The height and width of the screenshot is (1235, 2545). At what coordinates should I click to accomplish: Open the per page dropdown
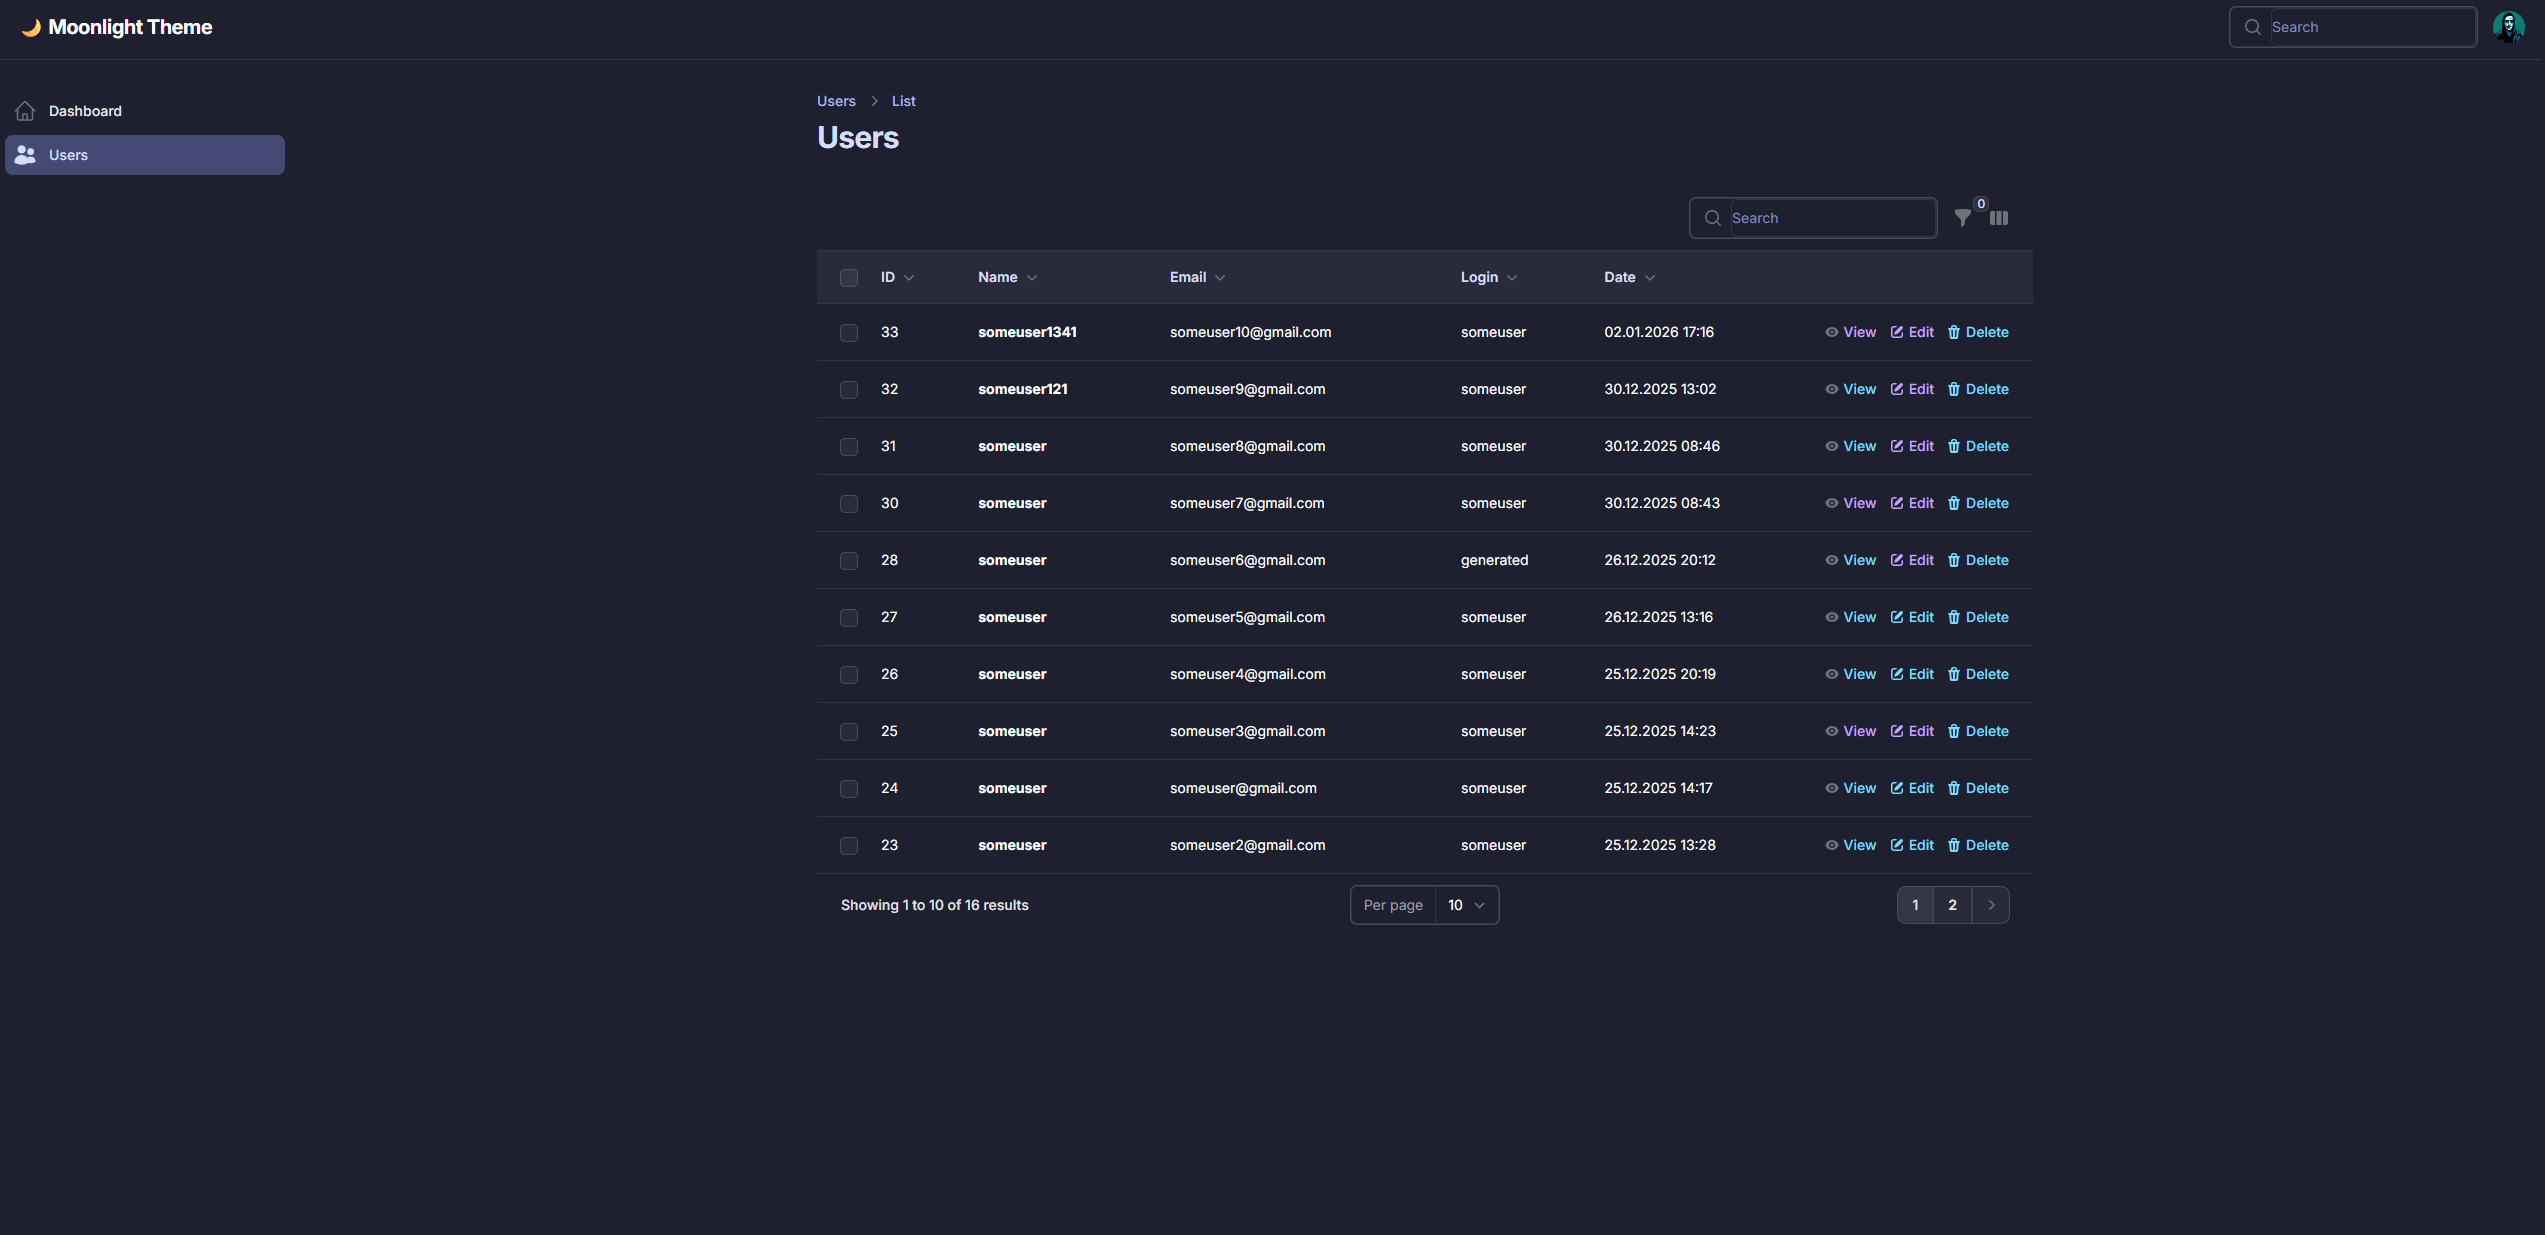(1465, 905)
